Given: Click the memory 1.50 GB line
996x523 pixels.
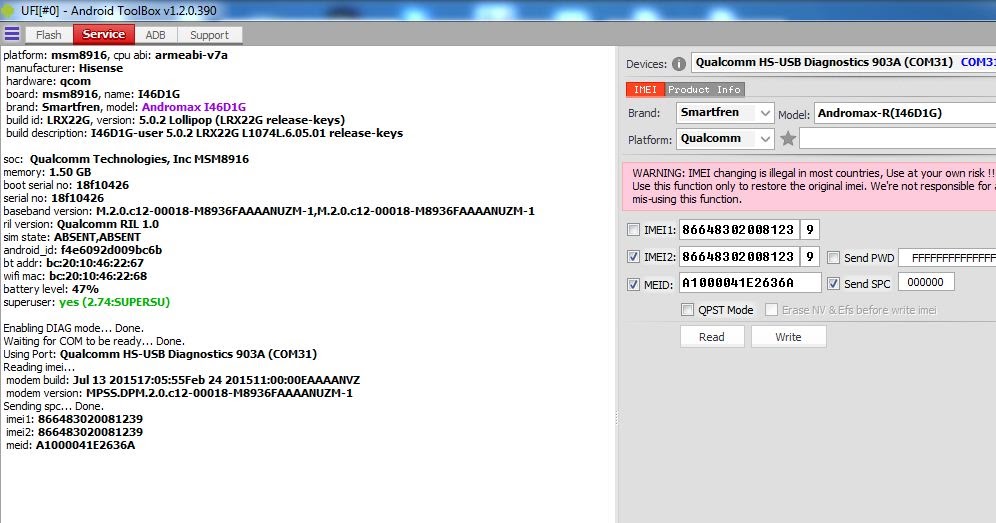Looking at the screenshot, I should pos(47,172).
